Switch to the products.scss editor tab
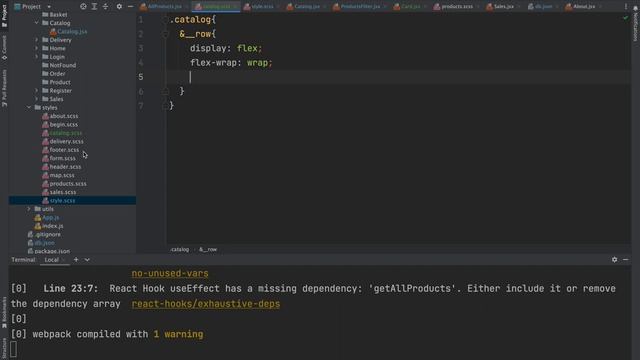The width and height of the screenshot is (640, 360). coord(457,7)
